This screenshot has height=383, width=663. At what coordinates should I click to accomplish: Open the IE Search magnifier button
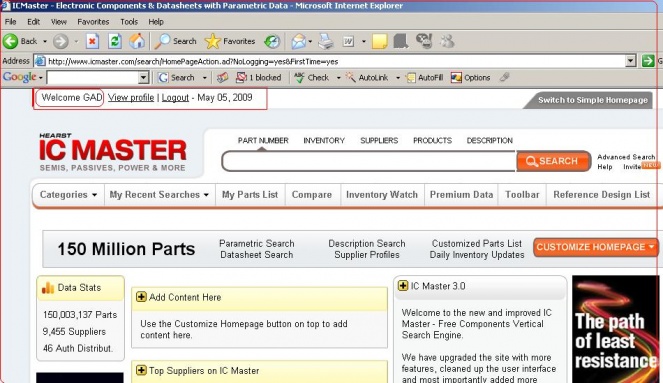pos(175,41)
